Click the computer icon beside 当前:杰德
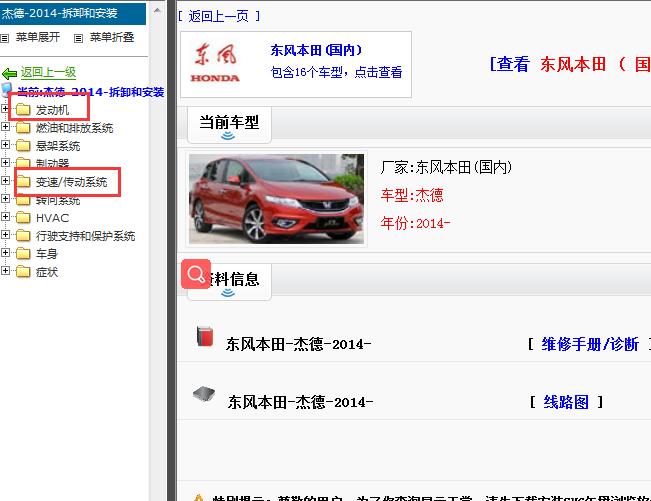The image size is (651, 501). click(7, 89)
